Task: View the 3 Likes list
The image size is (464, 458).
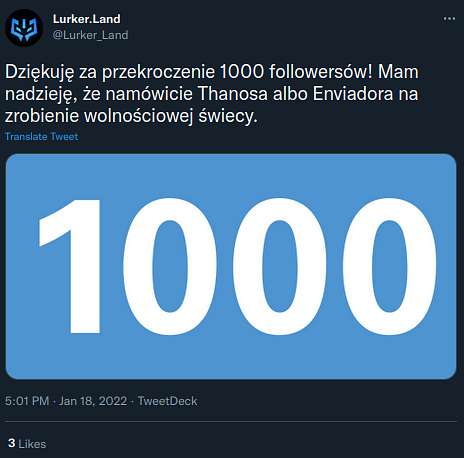Action: pos(27,444)
